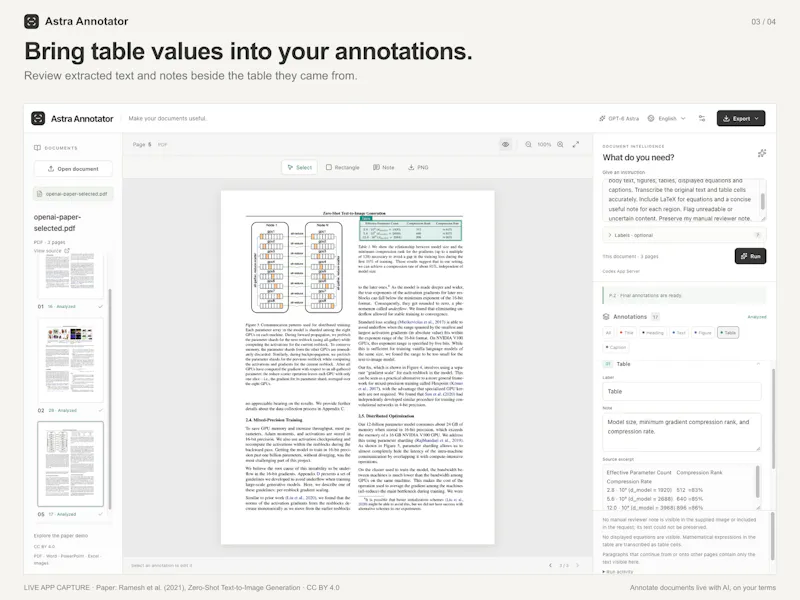Filter annotations by Figure
800x600 pixels.
click(x=702, y=333)
